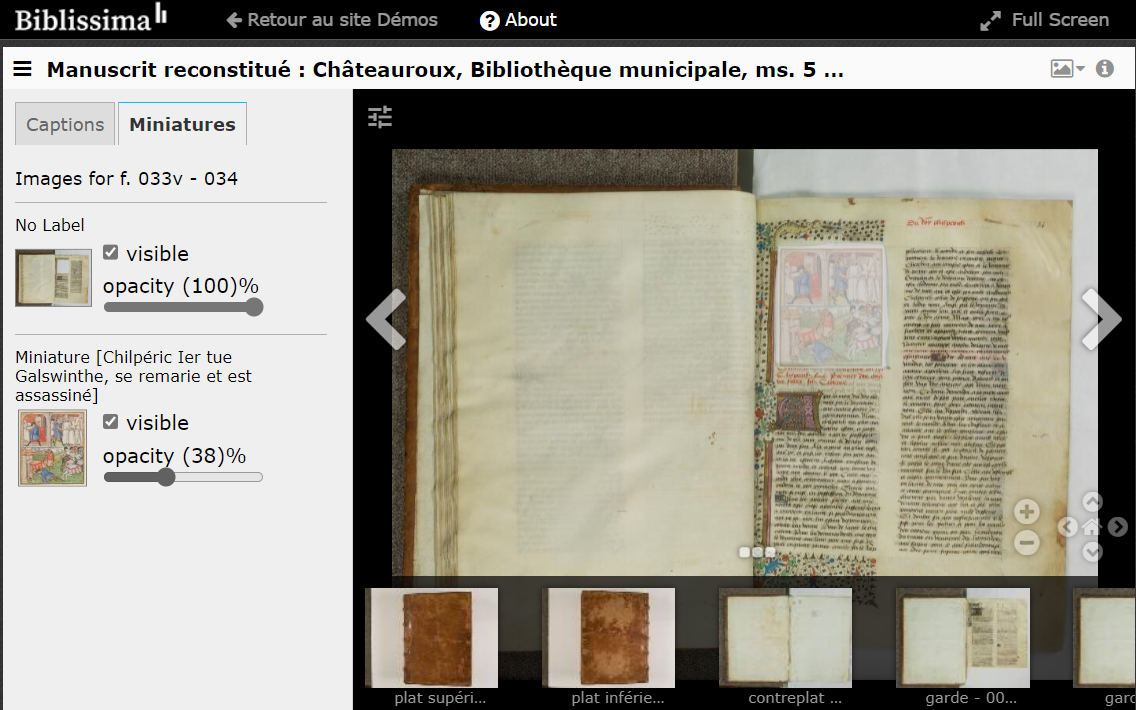The height and width of the screenshot is (710, 1136).
Task: Open the About link text
Action: tap(531, 20)
